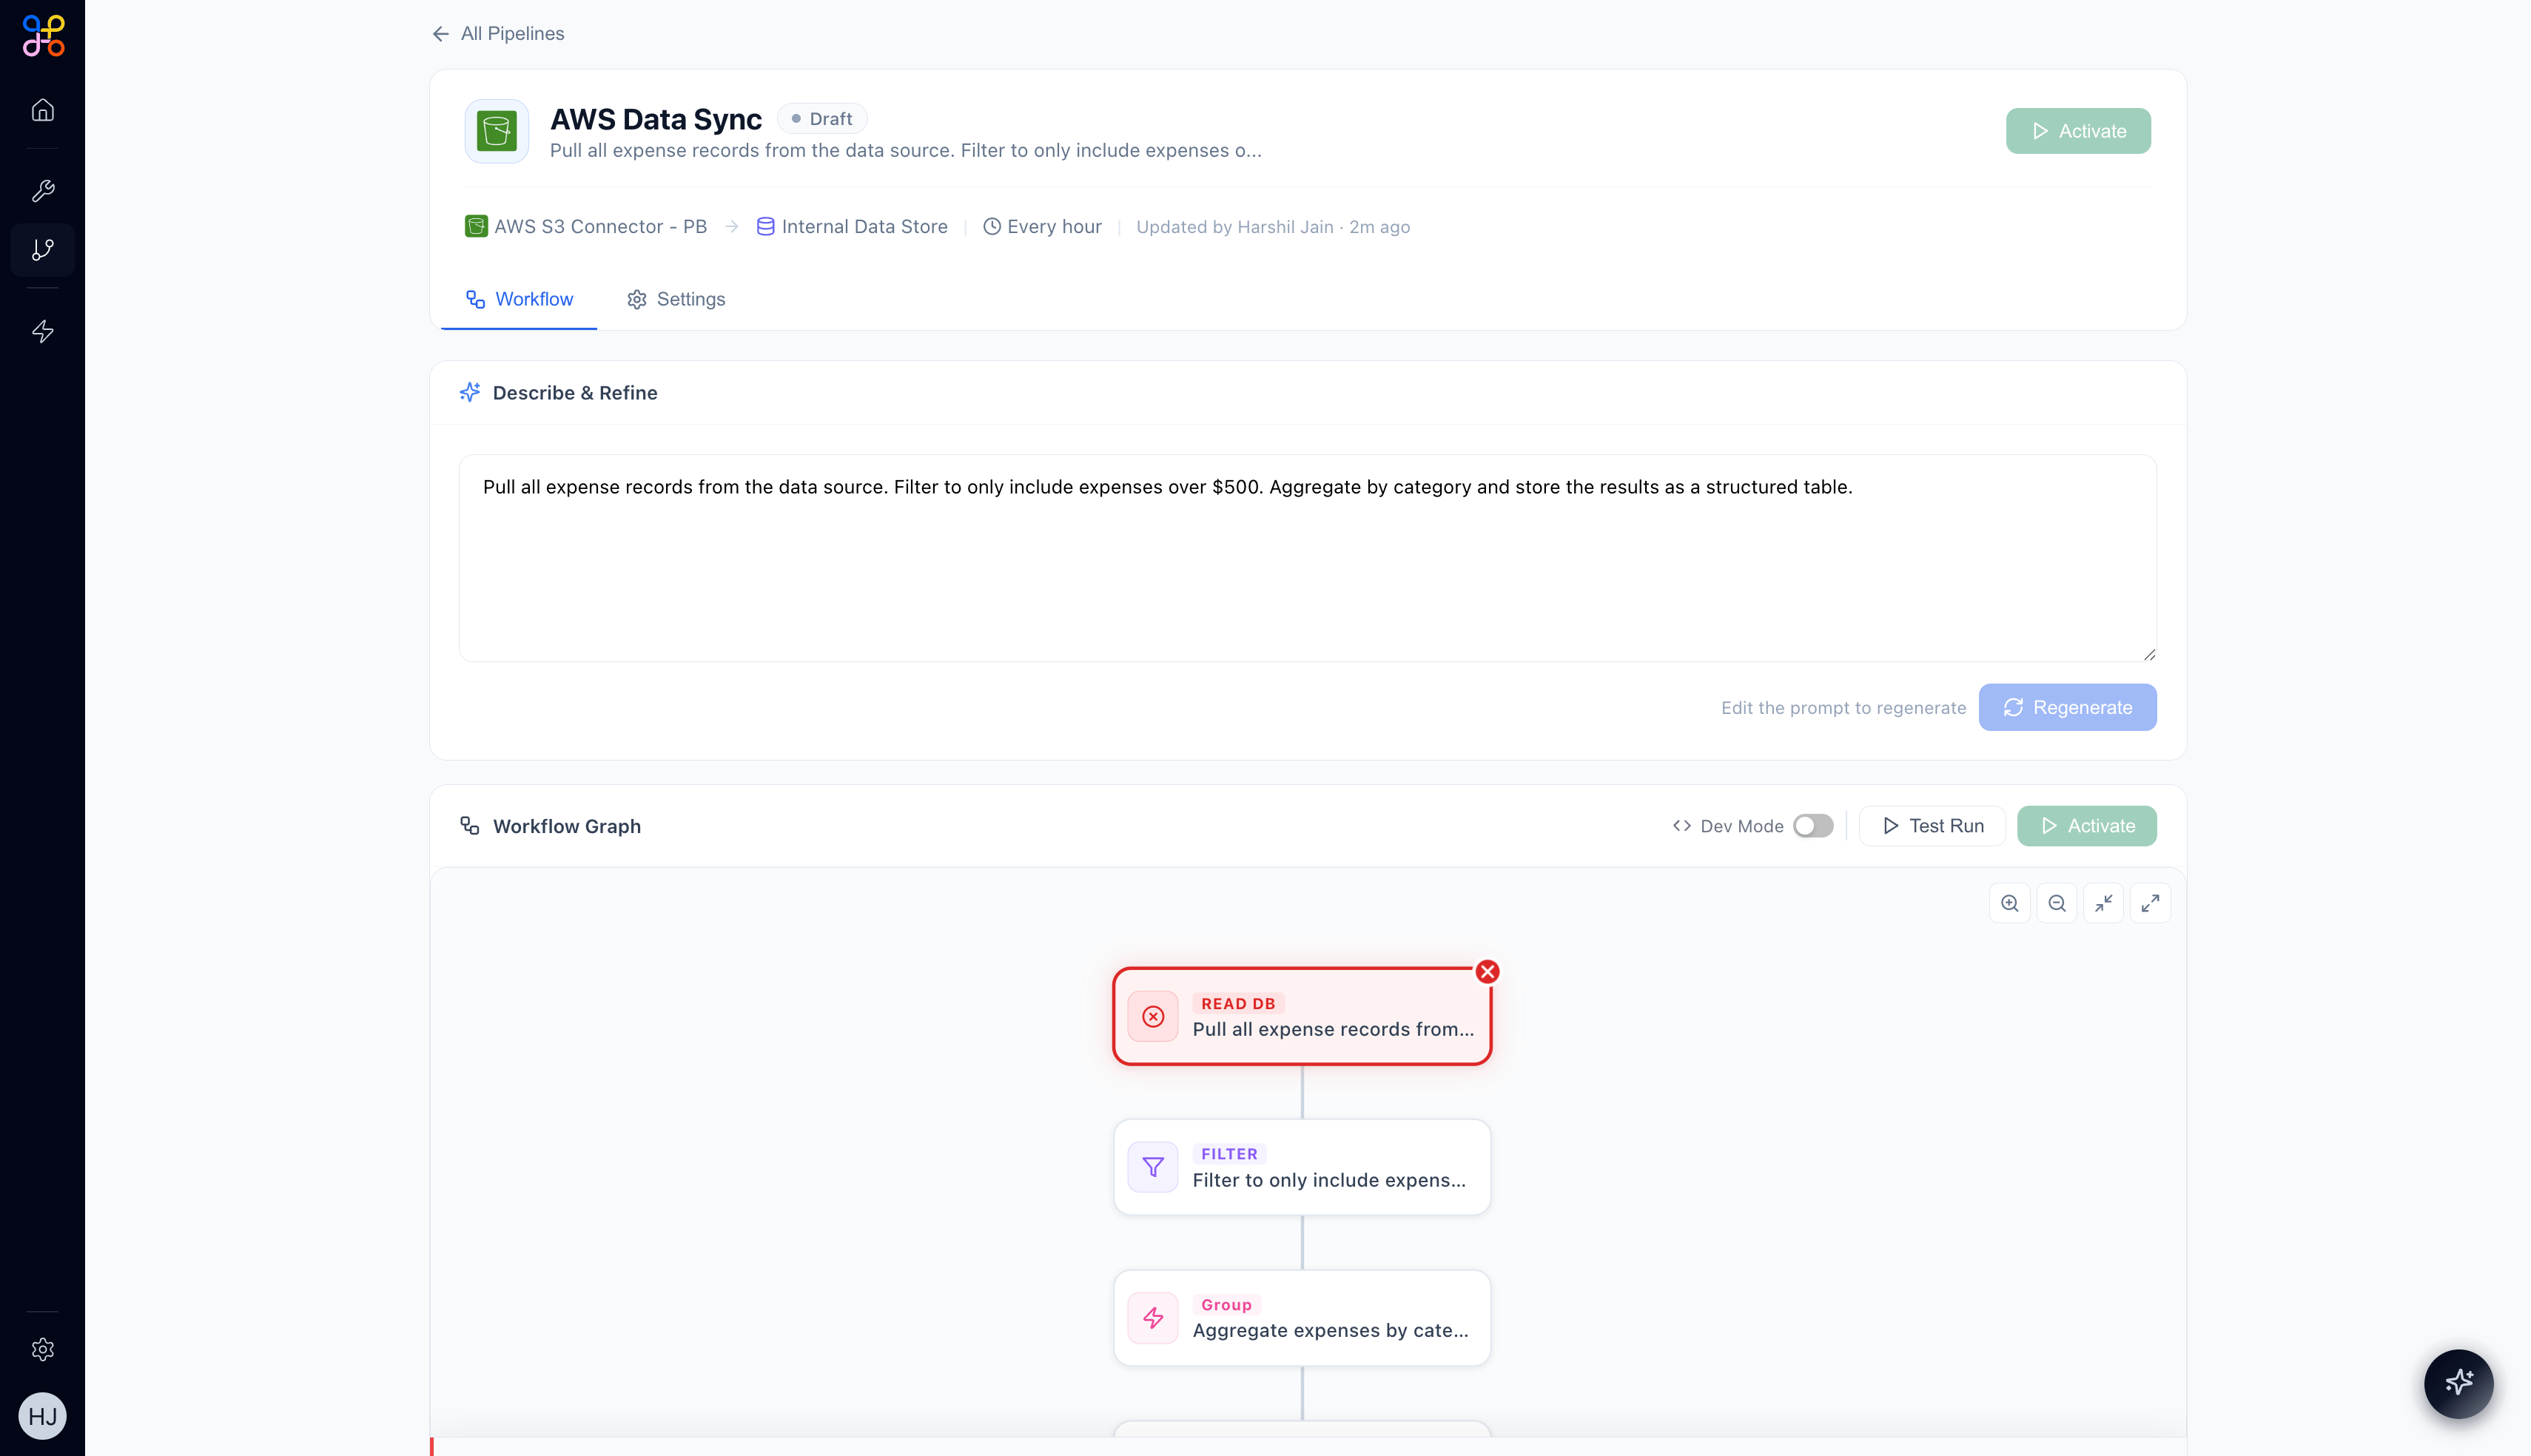Click the Internal Data Store database icon

click(x=765, y=226)
